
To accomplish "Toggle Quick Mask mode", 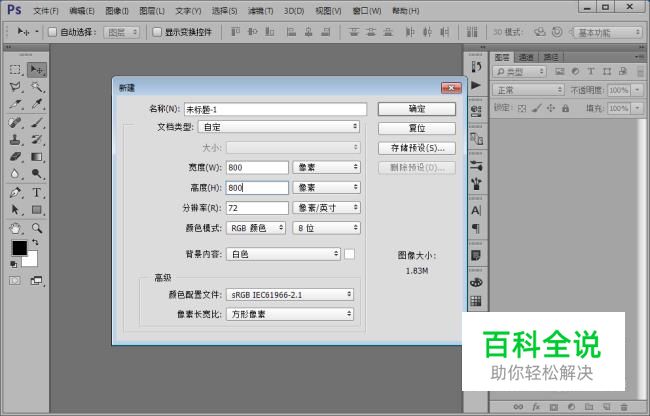I will tap(15, 281).
